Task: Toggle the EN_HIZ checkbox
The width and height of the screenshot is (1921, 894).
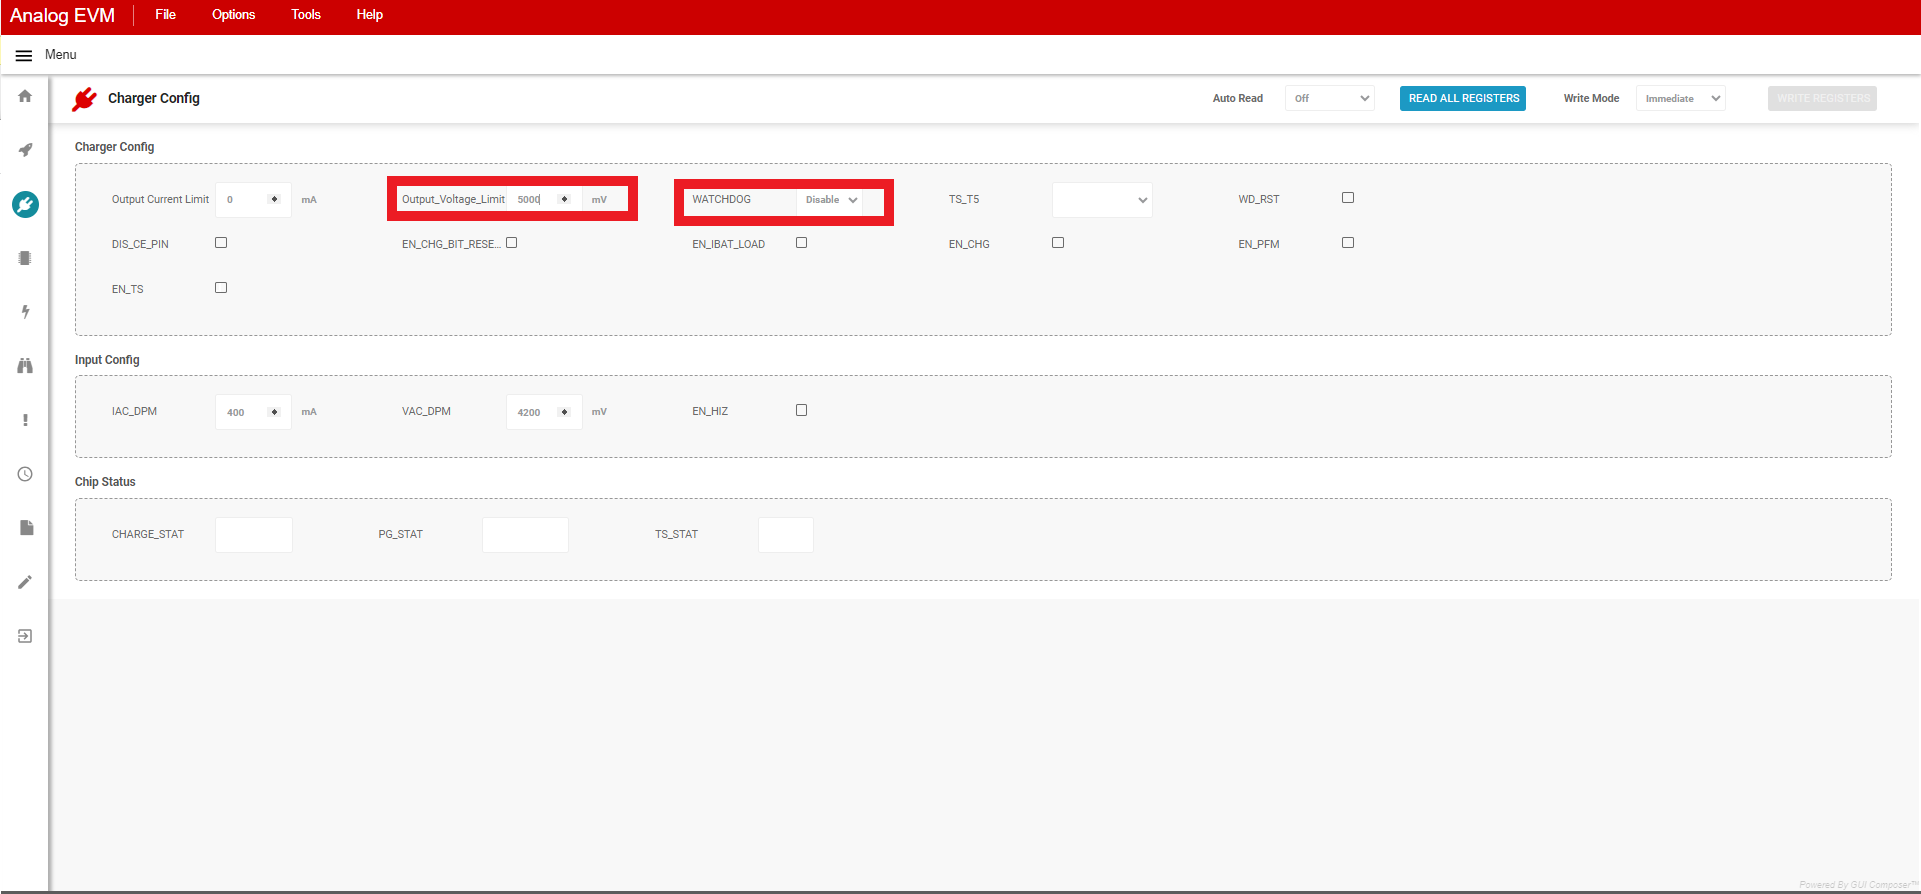Action: [801, 410]
